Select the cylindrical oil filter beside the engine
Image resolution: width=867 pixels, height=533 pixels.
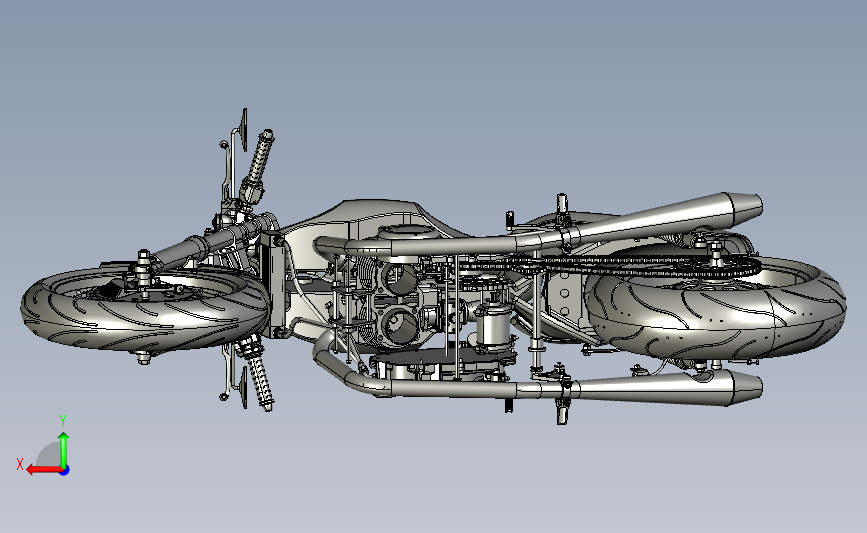point(493,326)
